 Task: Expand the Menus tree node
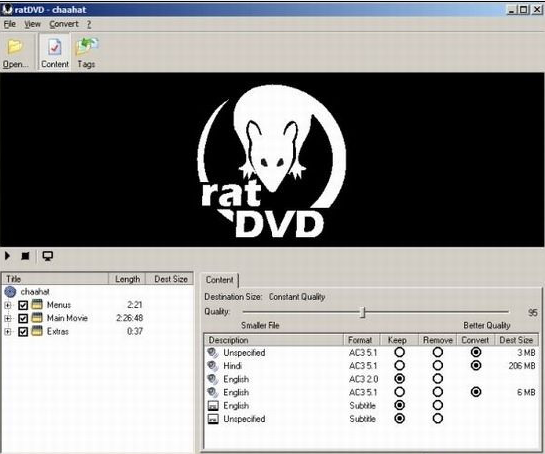8,305
